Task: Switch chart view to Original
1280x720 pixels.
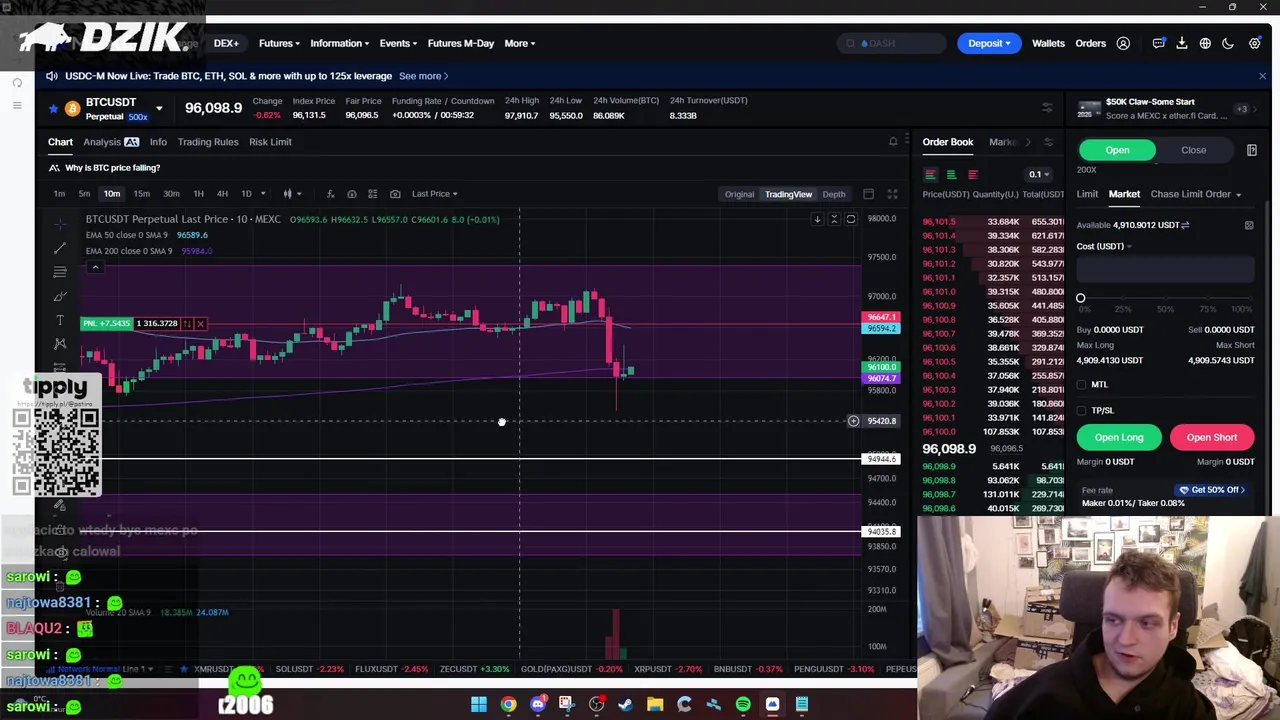Action: point(739,194)
